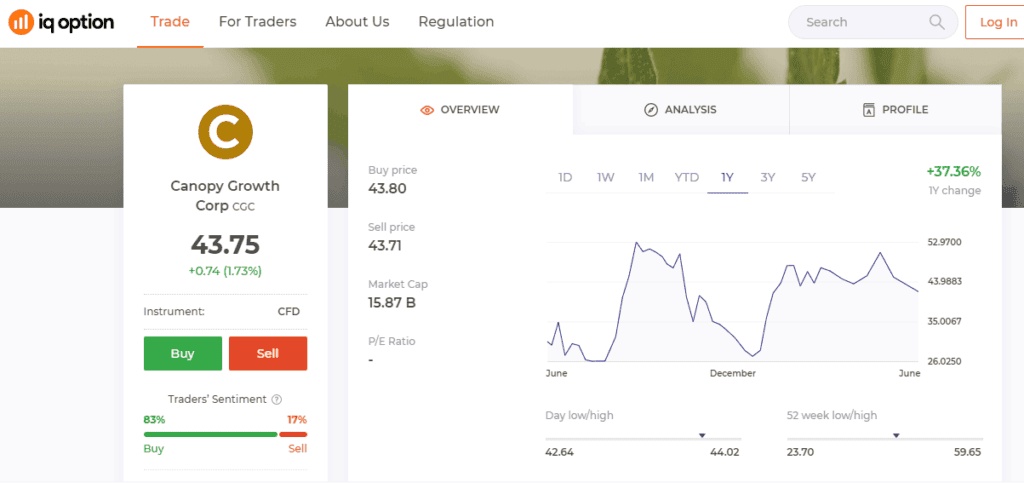Image resolution: width=1024 pixels, height=483 pixels.
Task: Select the 1D chart range
Action: tap(566, 178)
